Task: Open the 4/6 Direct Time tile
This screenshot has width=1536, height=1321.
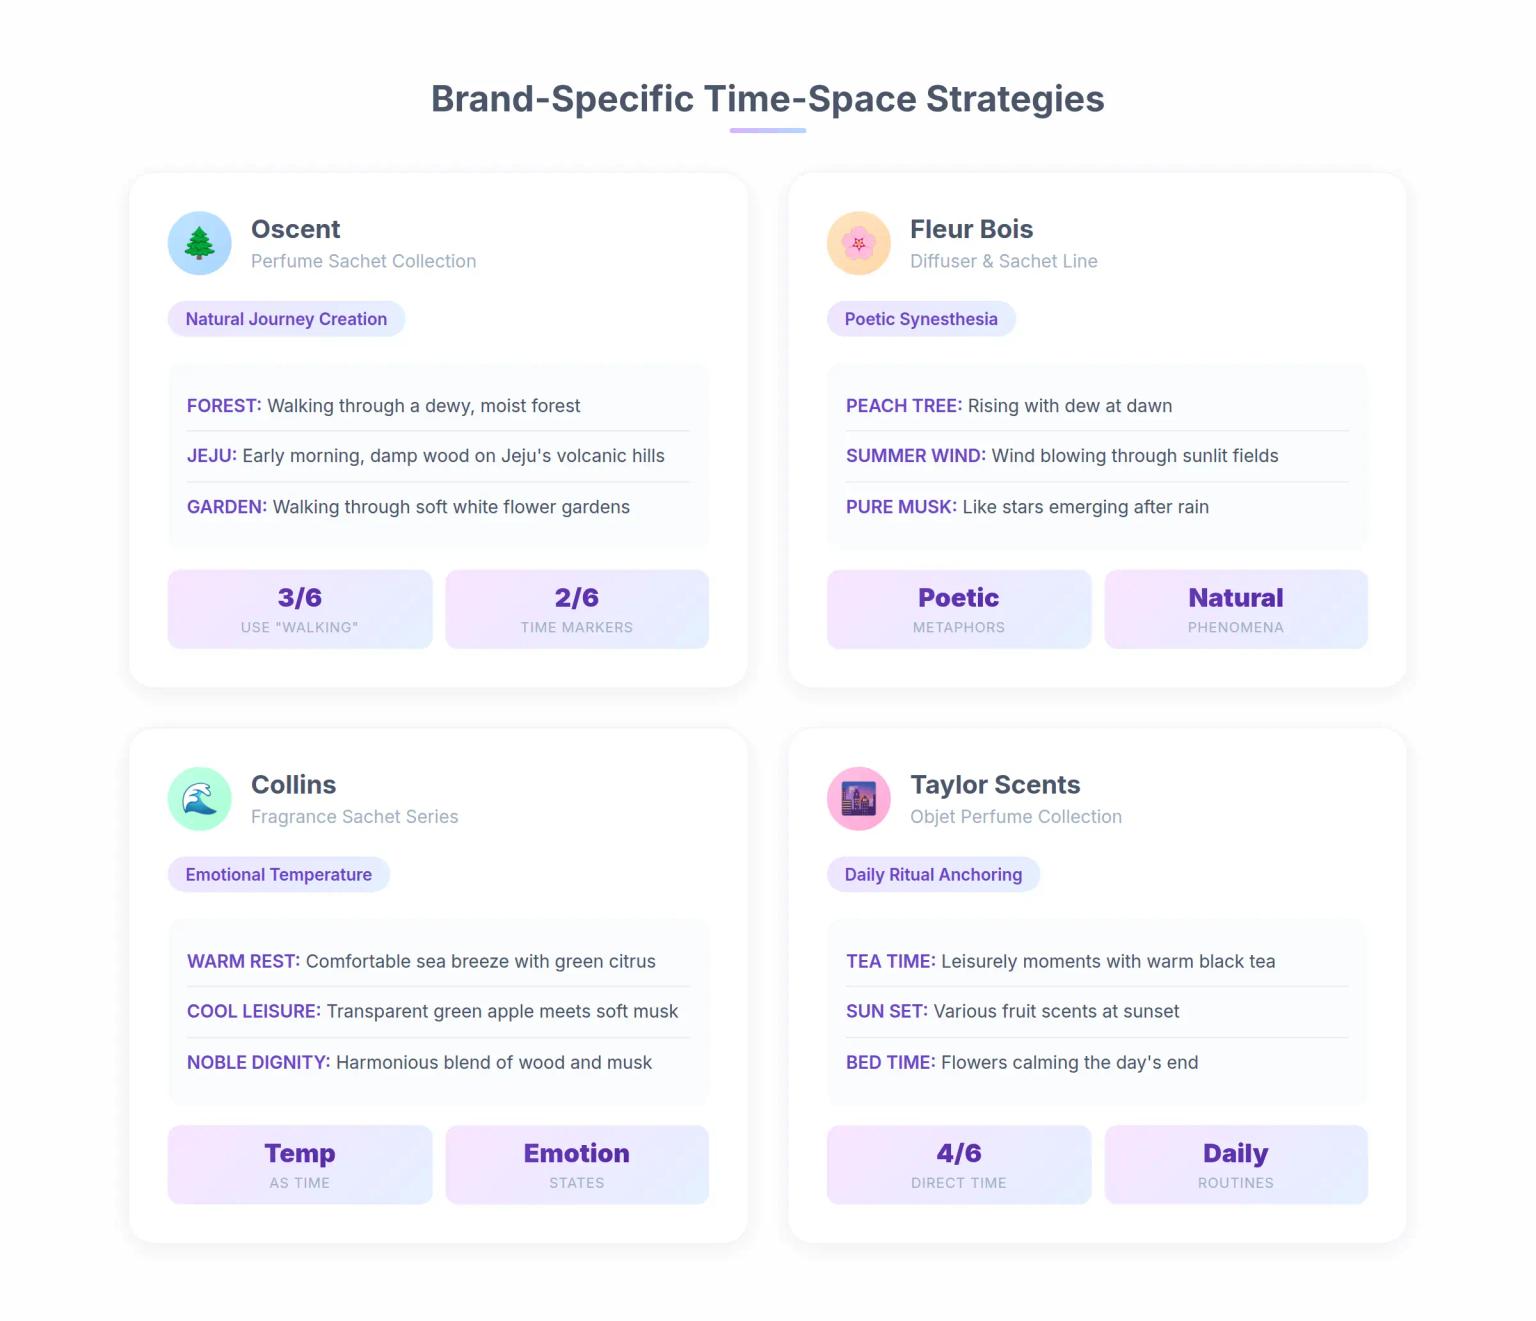Action: (x=958, y=1165)
